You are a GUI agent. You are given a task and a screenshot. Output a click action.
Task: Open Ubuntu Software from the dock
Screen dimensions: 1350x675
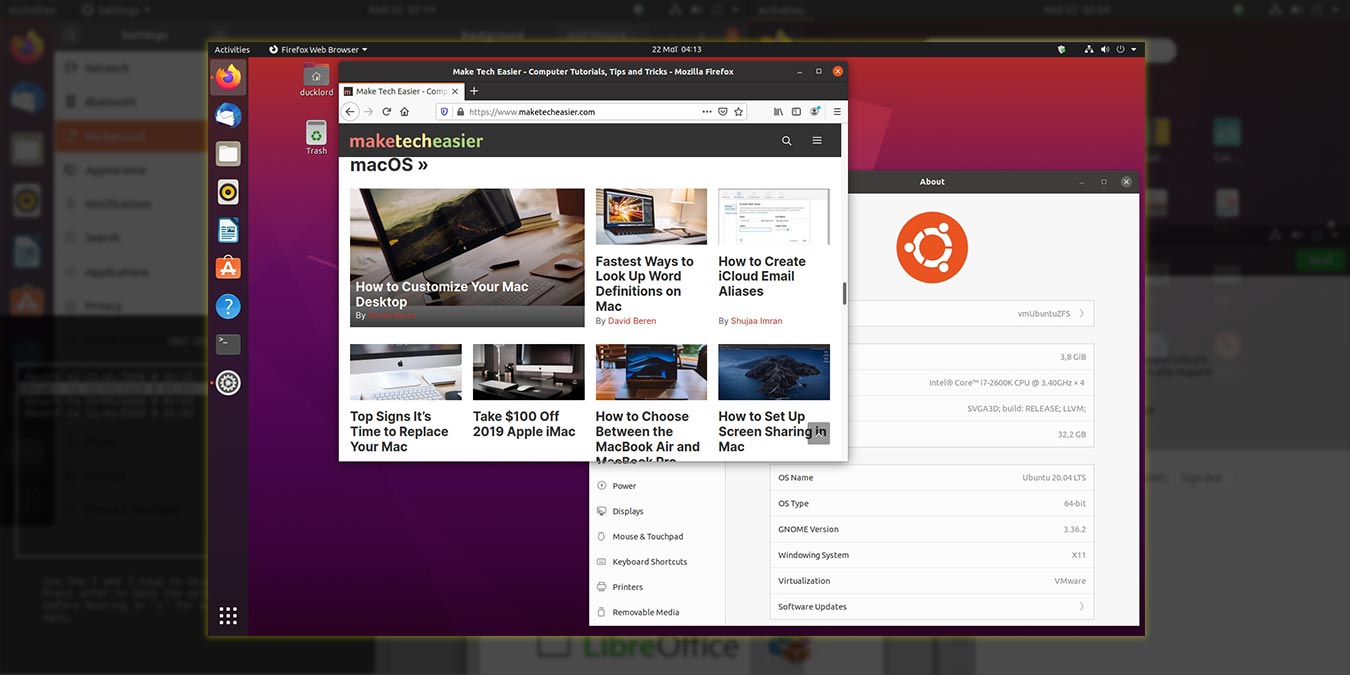[227, 267]
